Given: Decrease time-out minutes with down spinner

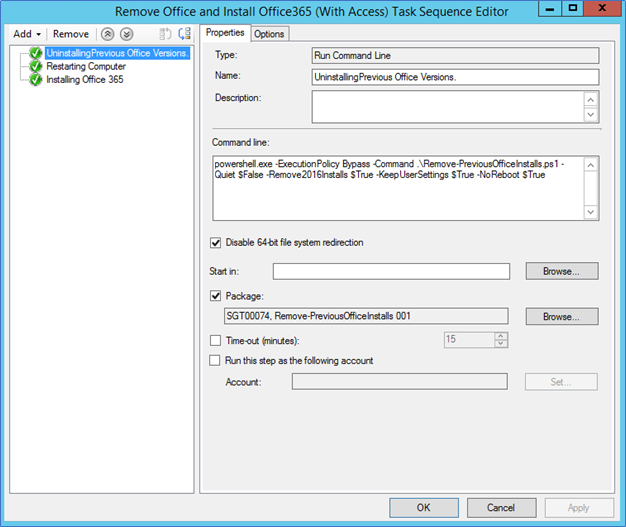Looking at the screenshot, I should (x=501, y=344).
